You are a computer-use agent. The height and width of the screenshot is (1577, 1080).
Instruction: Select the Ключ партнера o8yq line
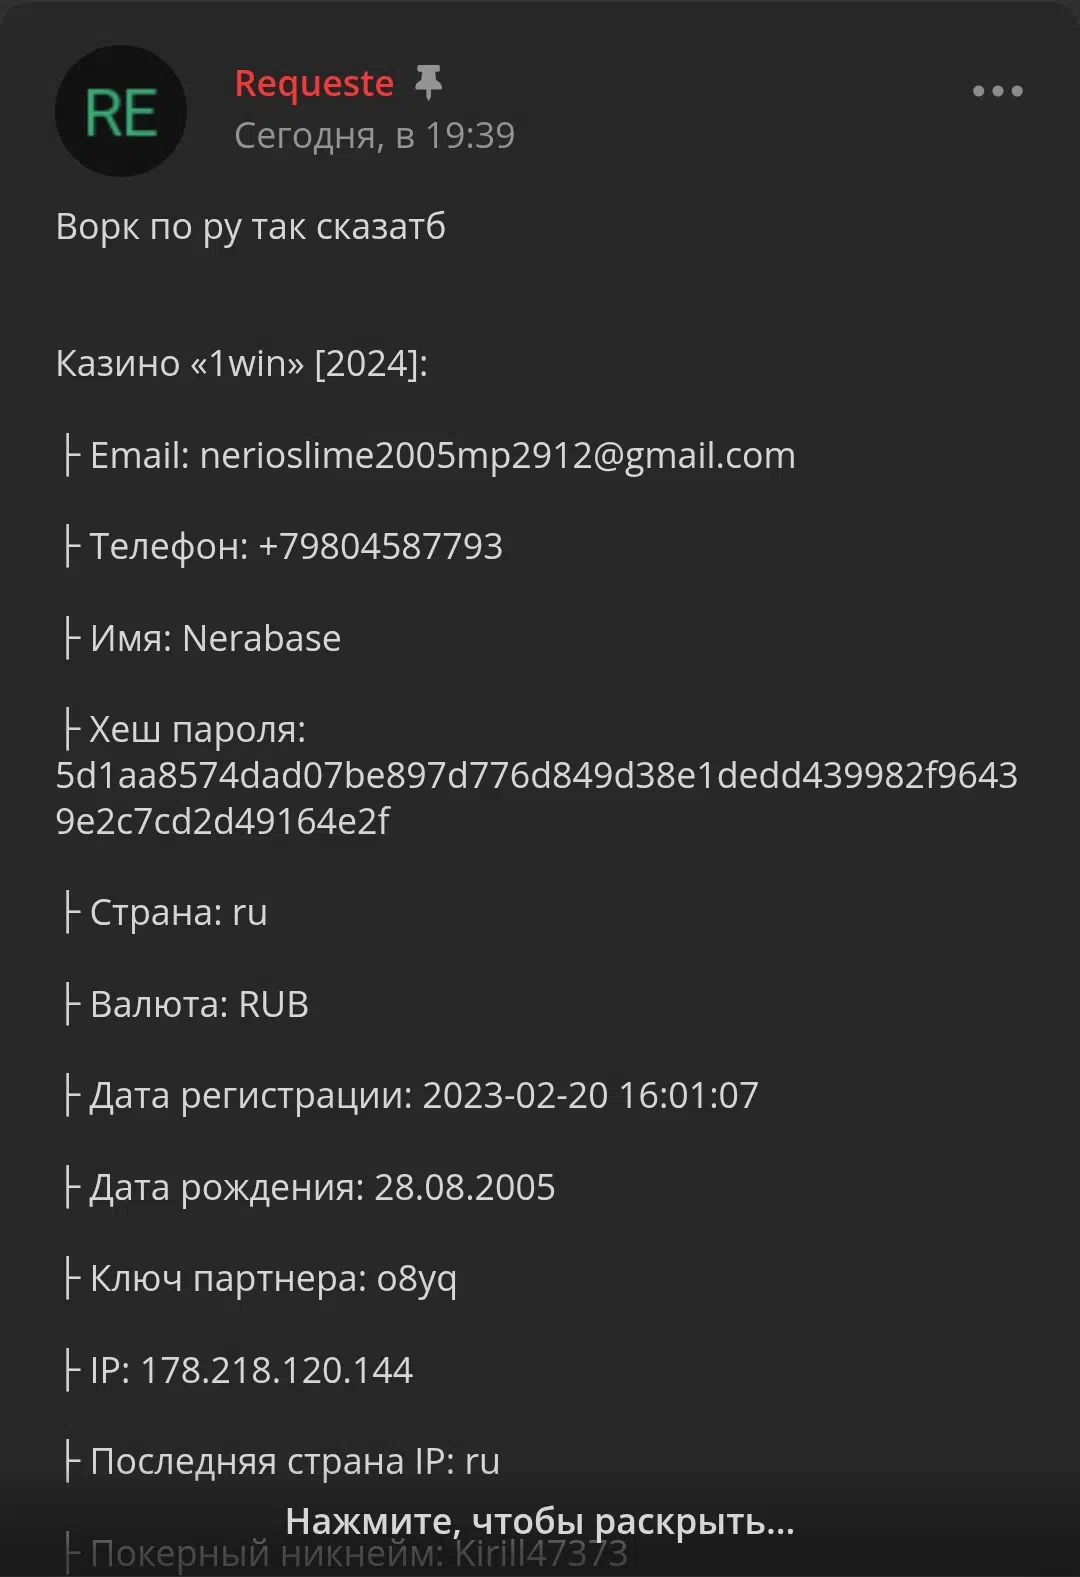(258, 1279)
